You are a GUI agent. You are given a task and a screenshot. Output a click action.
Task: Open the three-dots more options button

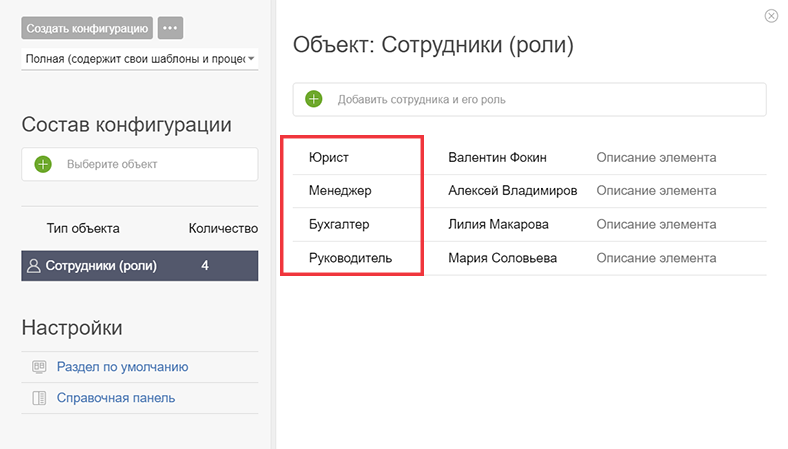click(170, 28)
